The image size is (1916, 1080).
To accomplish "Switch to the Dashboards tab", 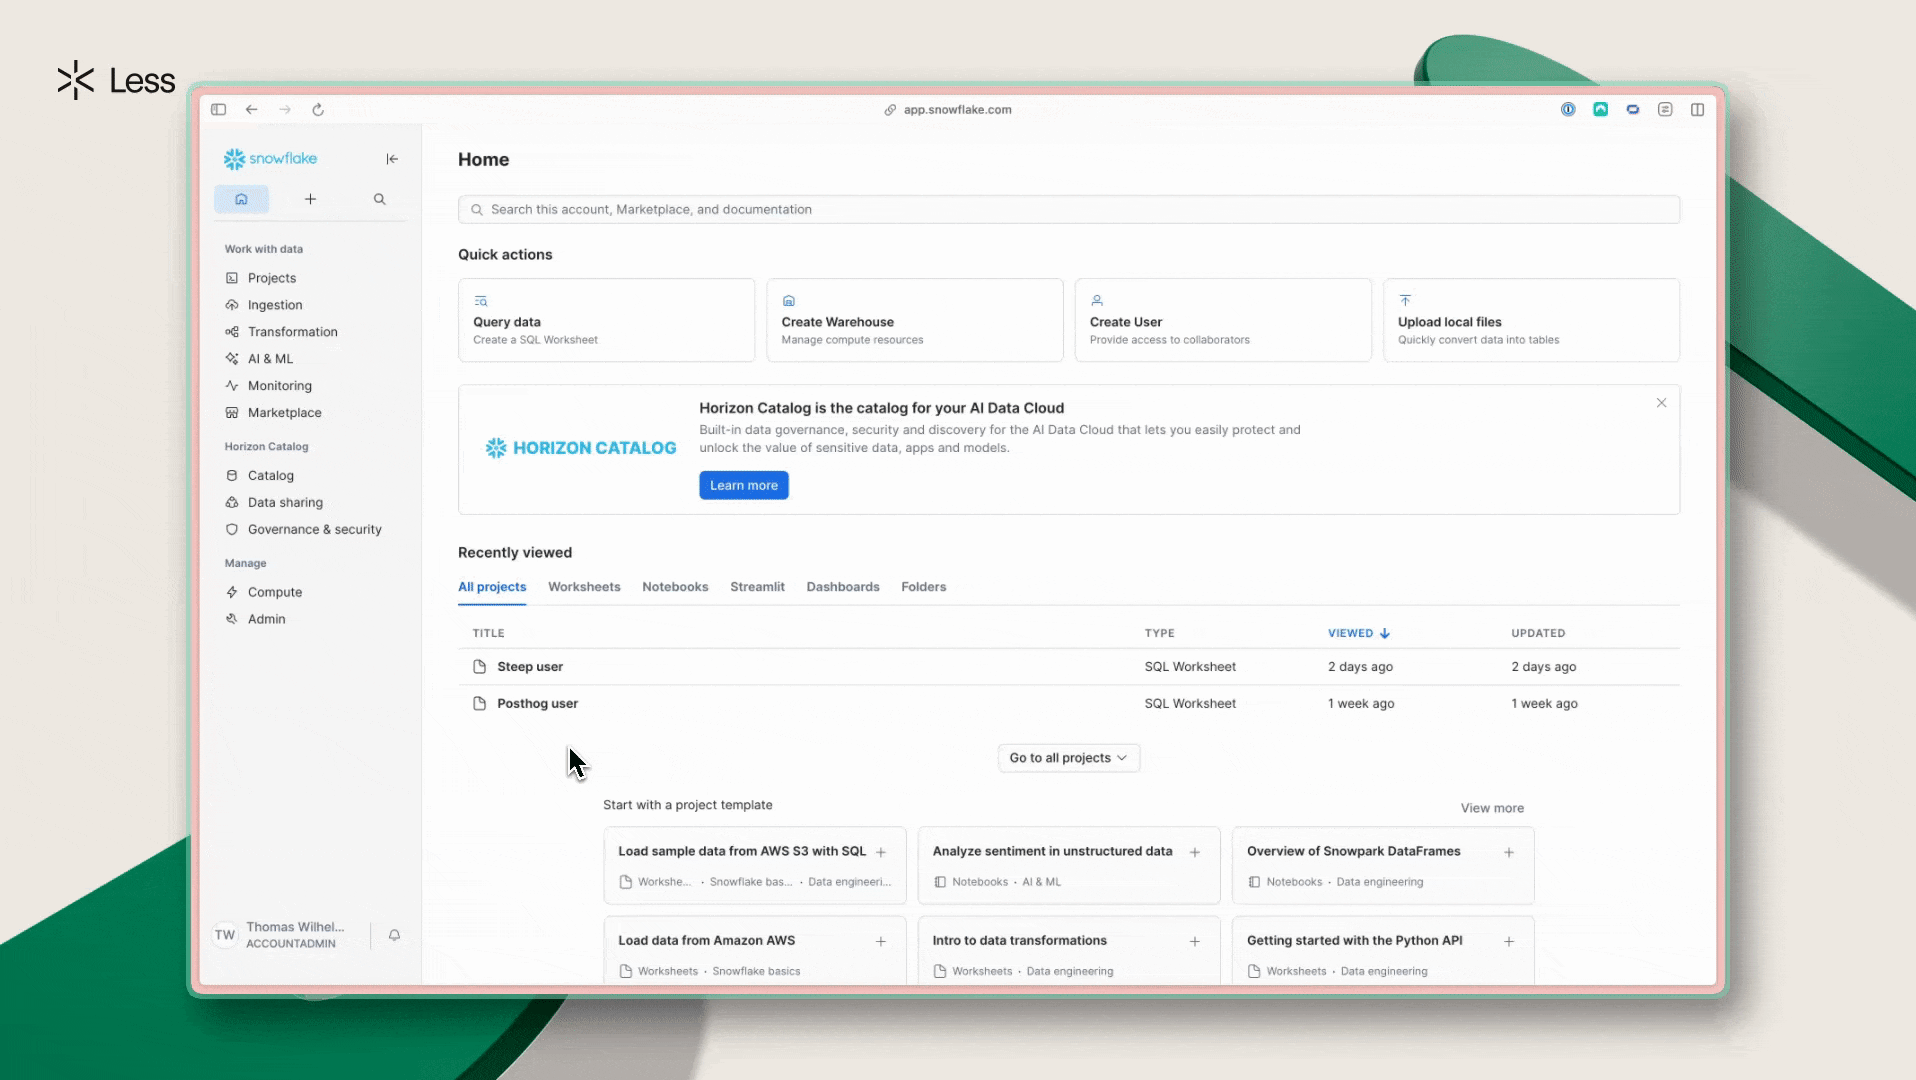I will 843,587.
